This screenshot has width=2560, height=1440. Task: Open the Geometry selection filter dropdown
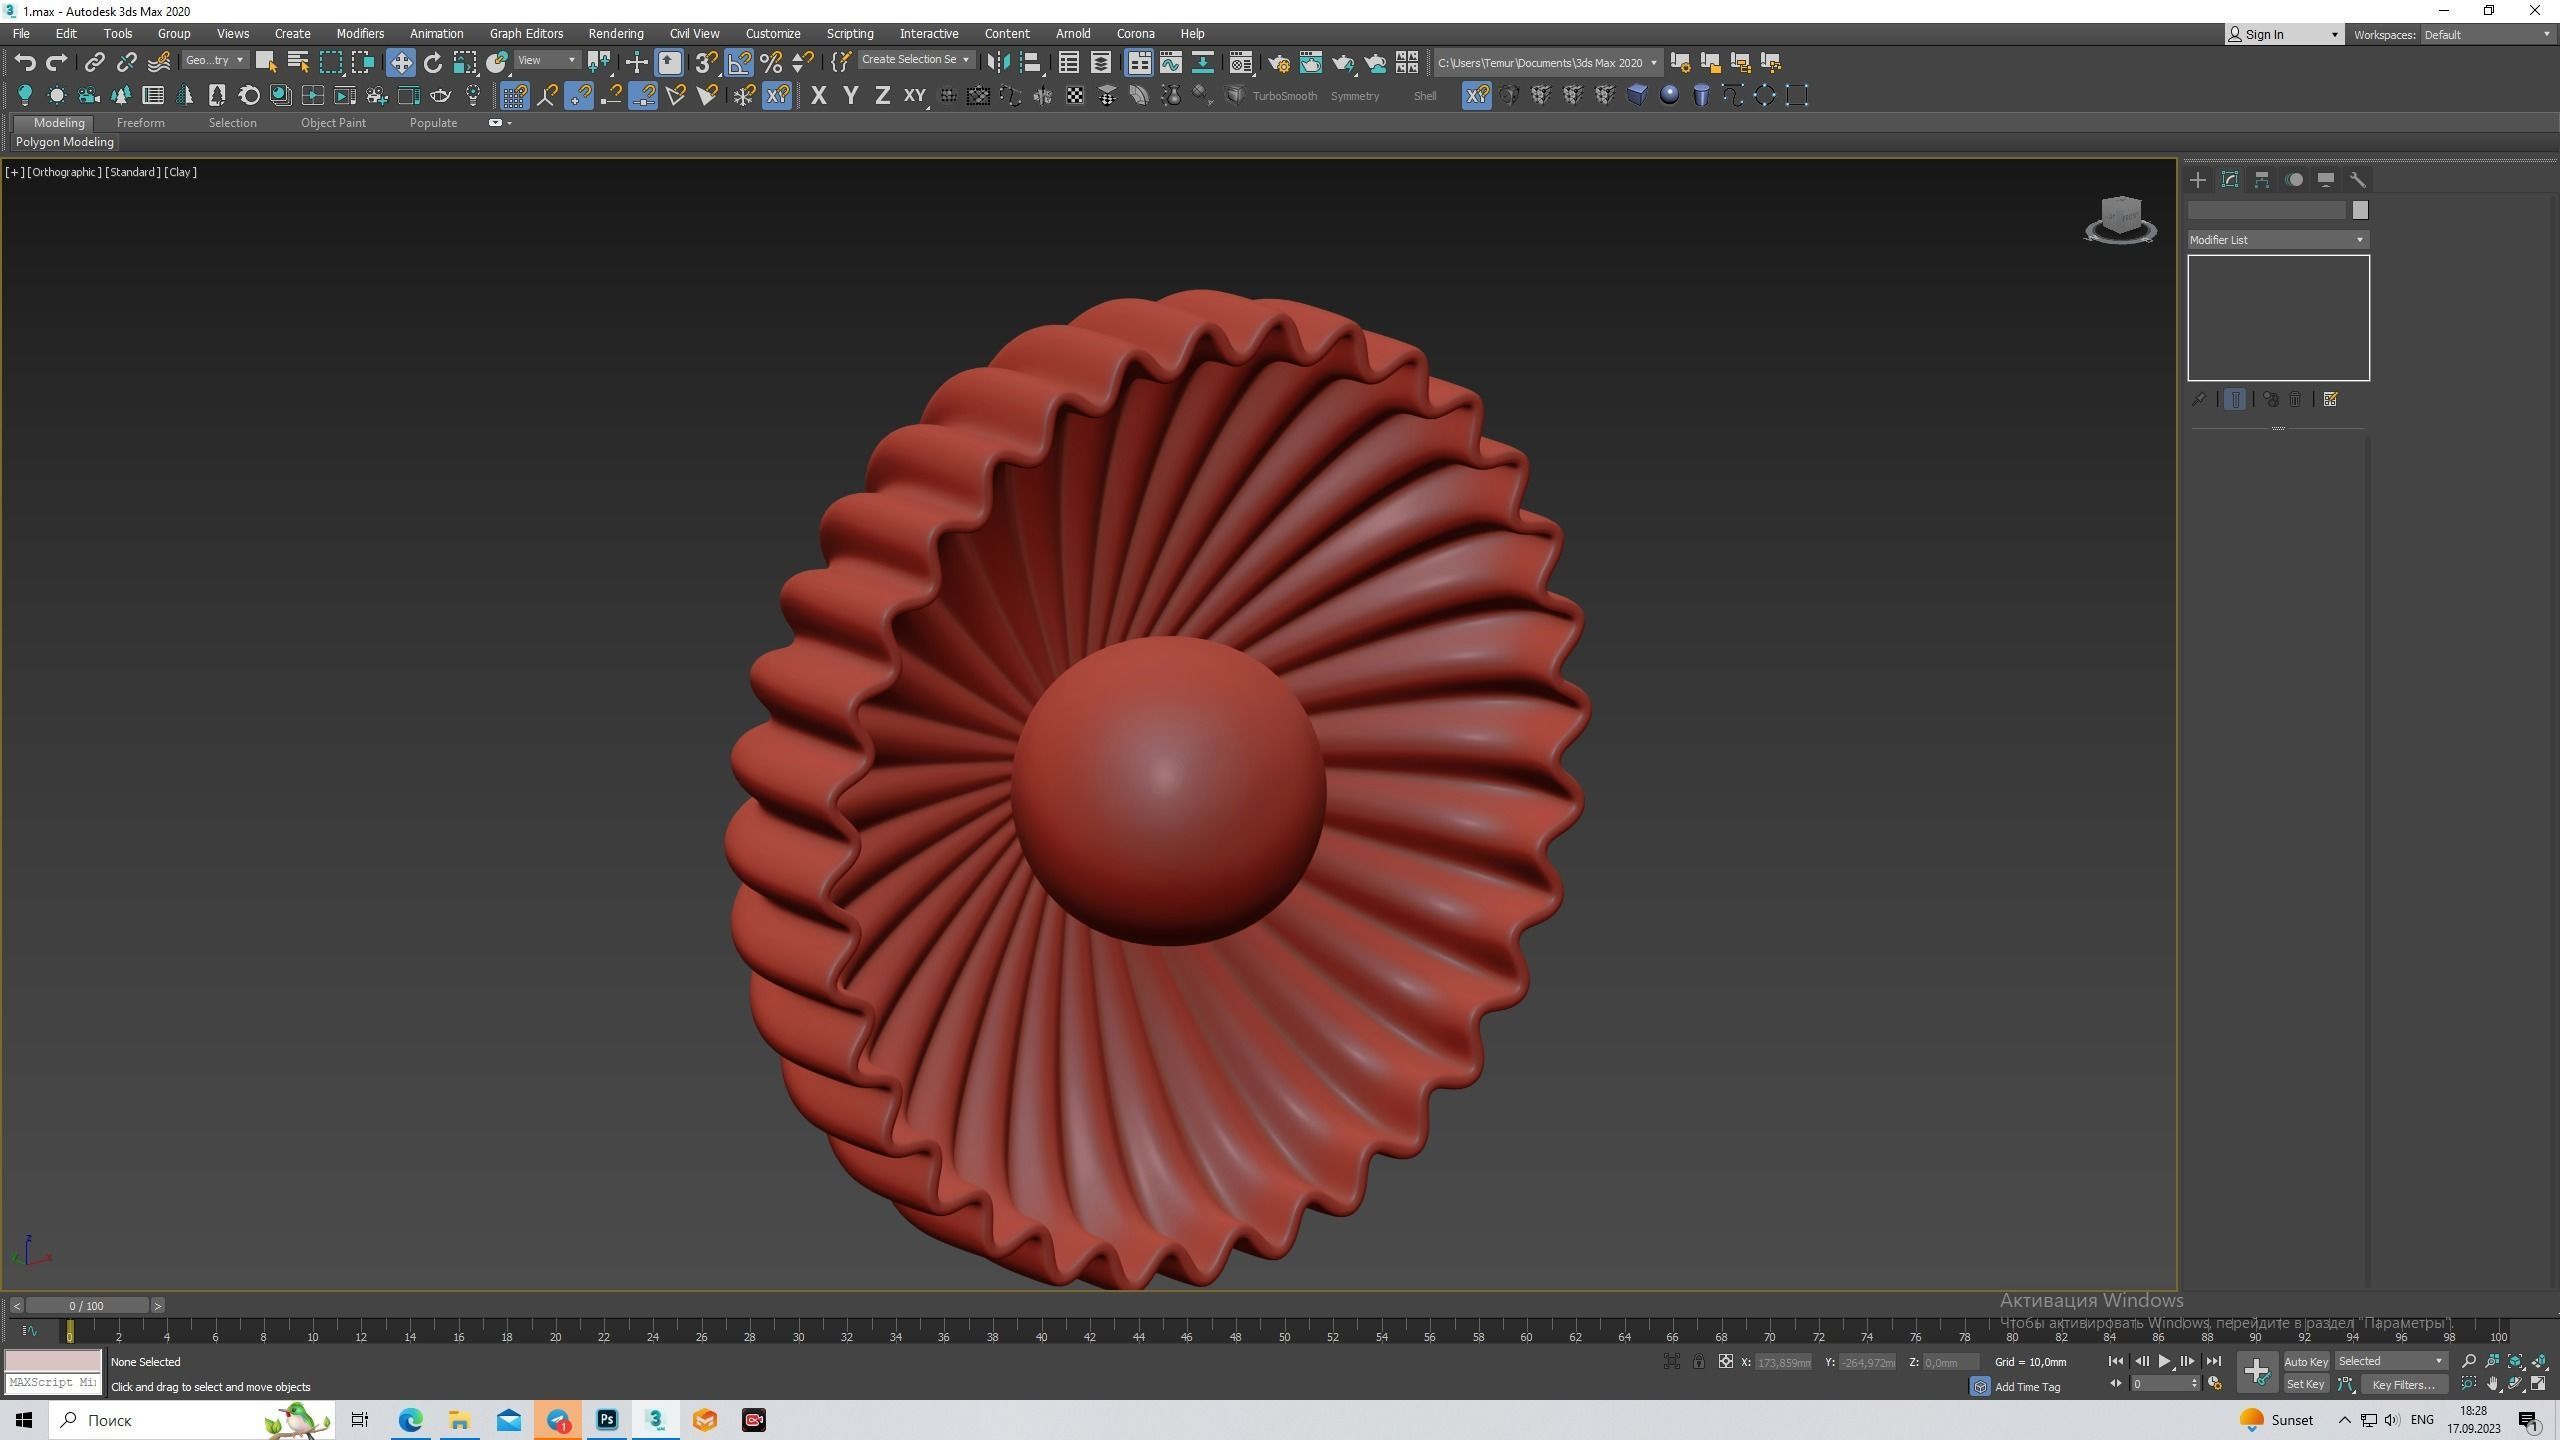[214, 61]
